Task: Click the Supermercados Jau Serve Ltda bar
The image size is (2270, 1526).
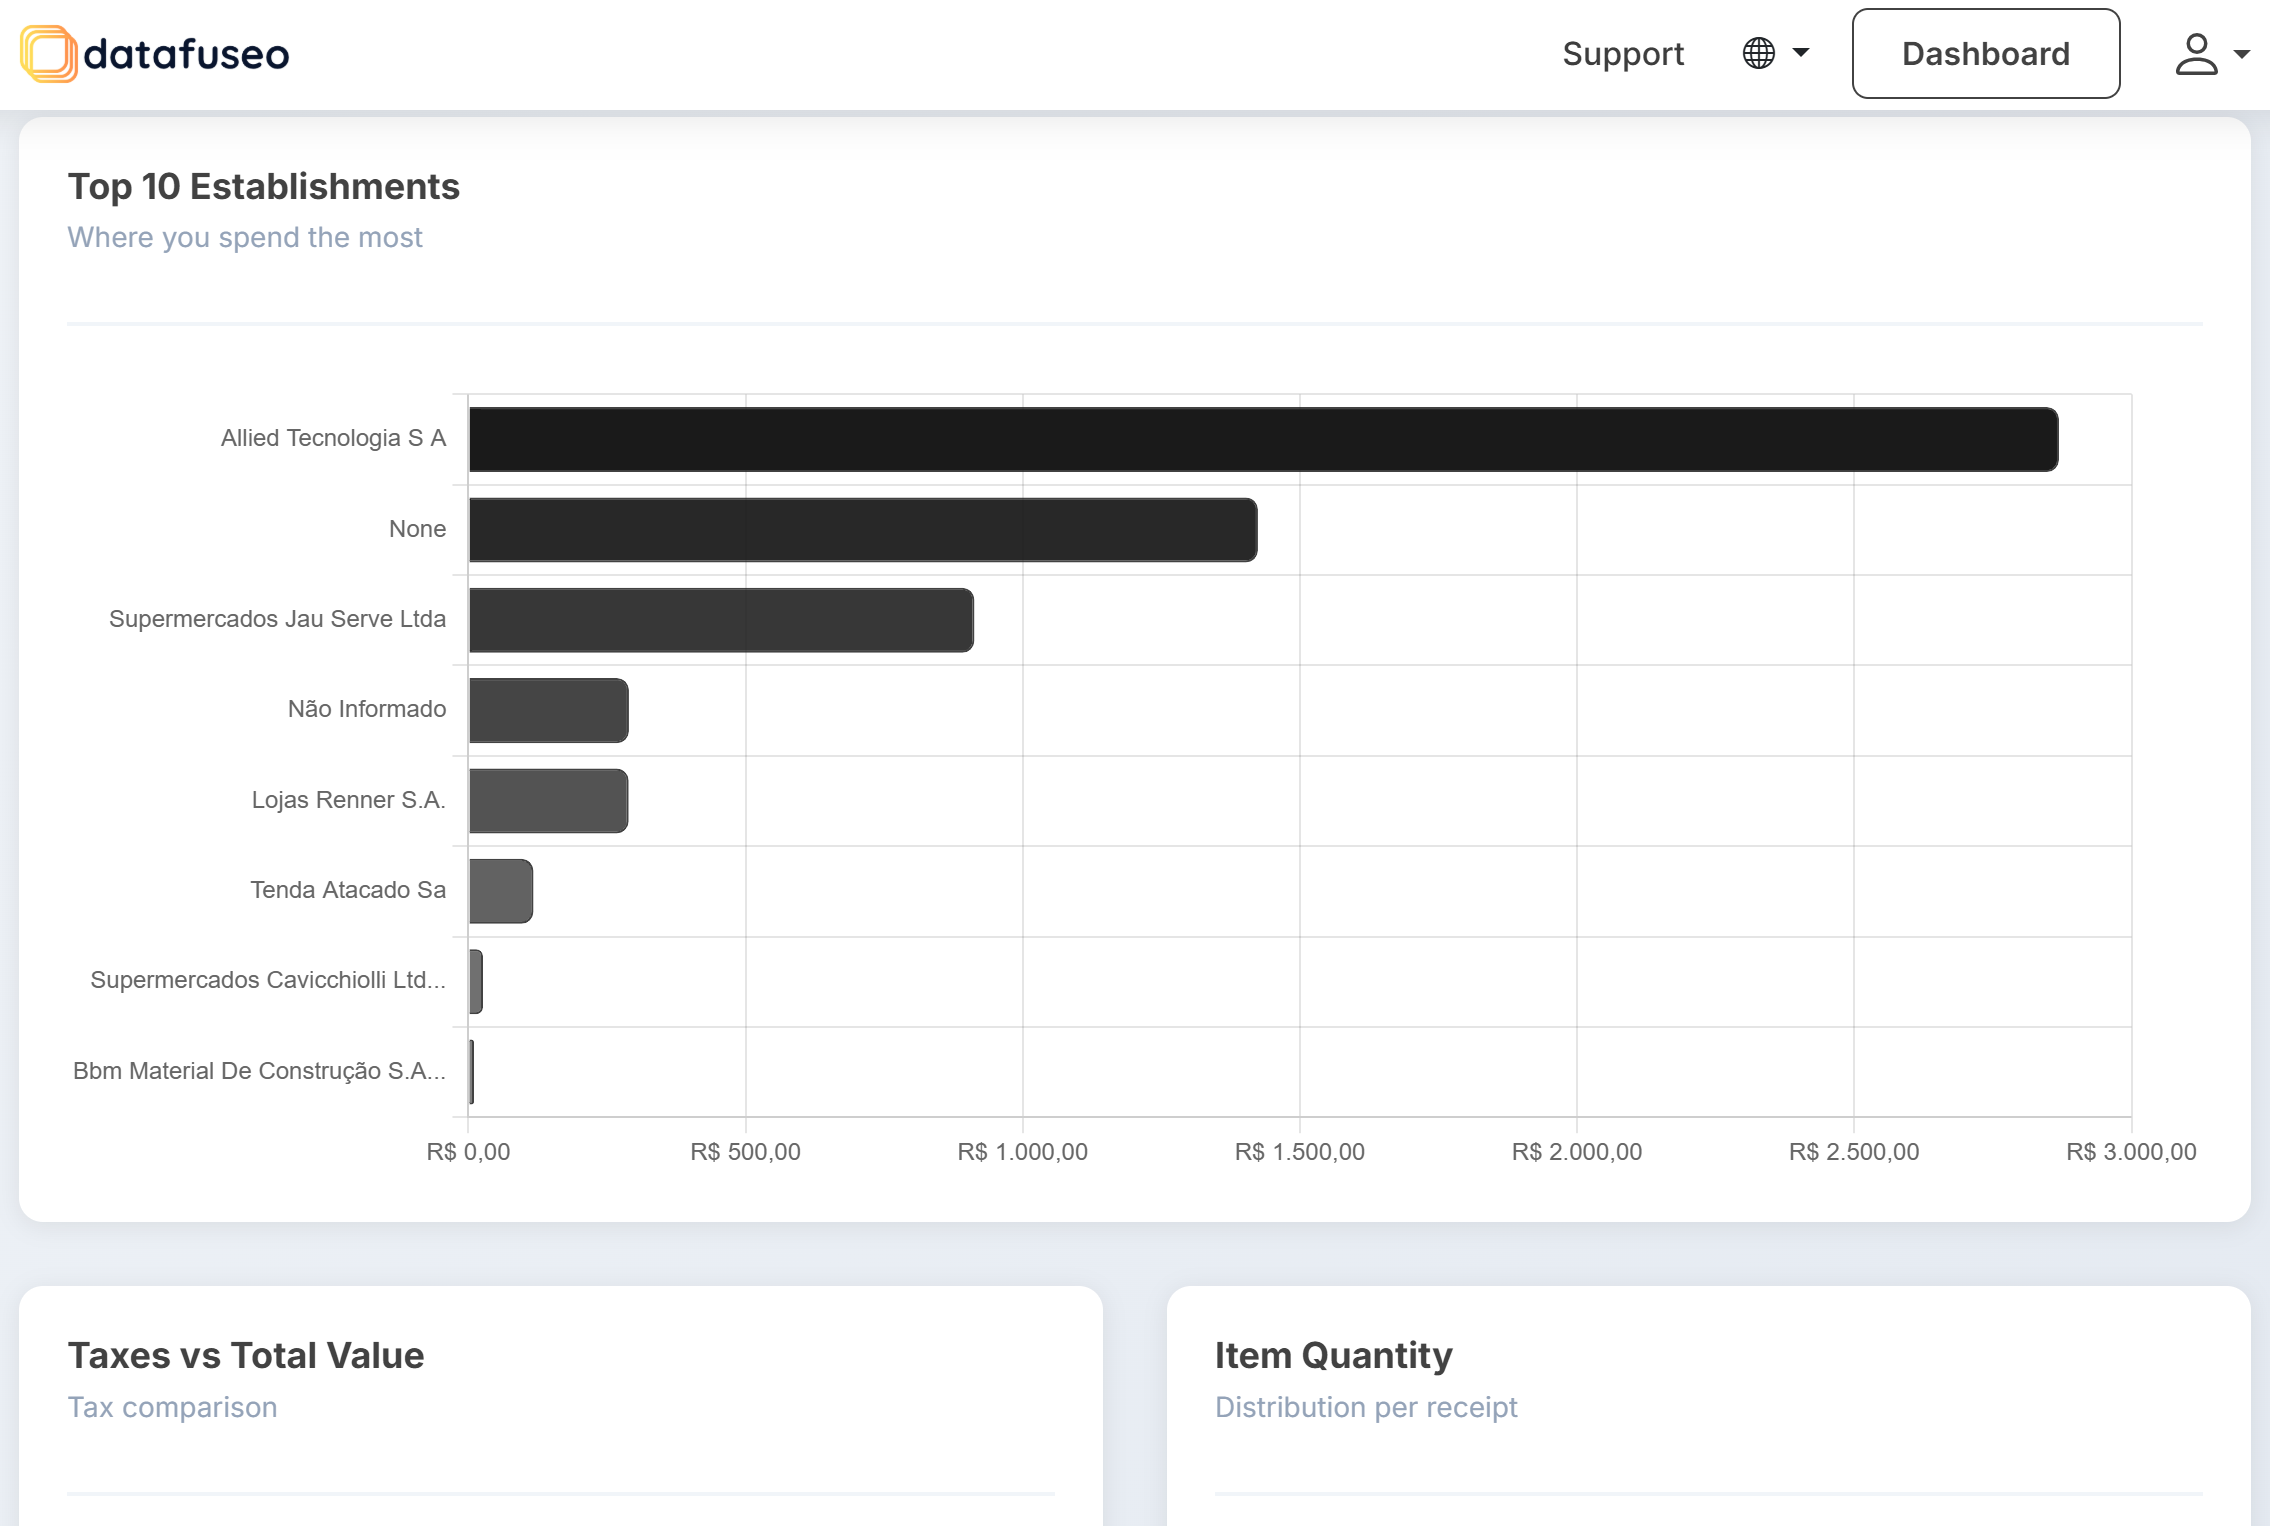Action: click(x=720, y=620)
